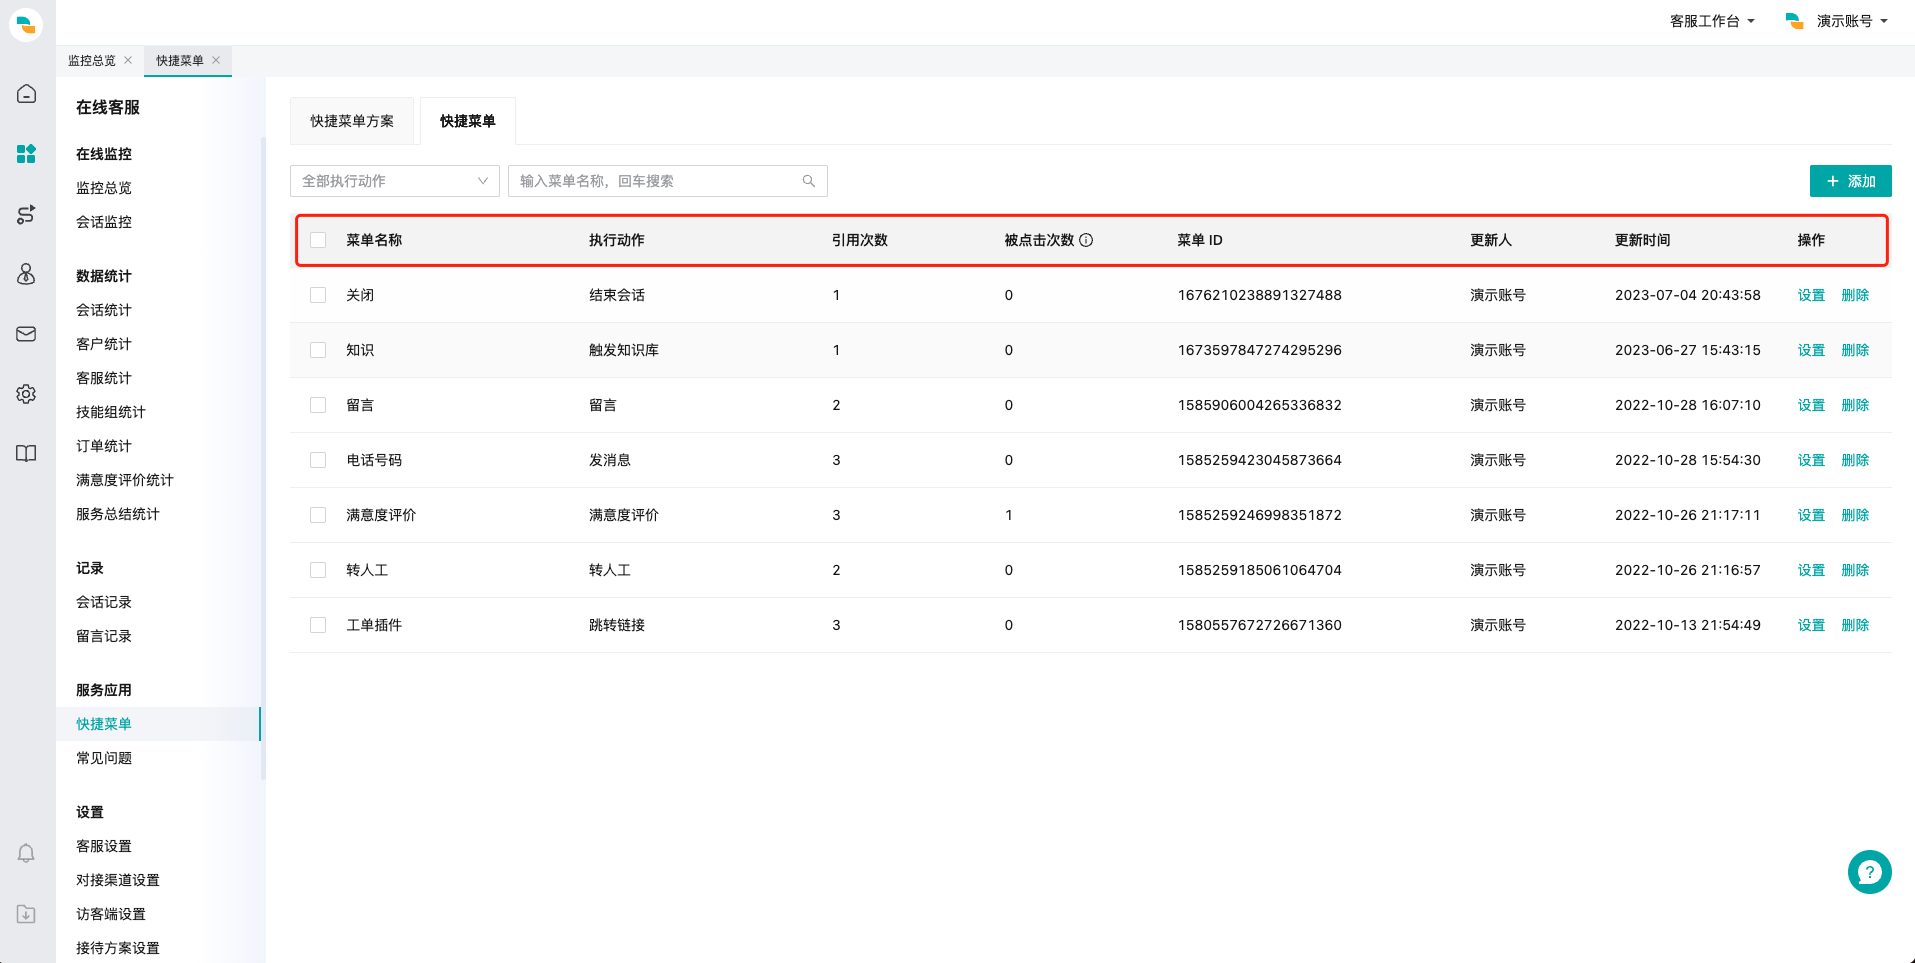Check the box for the 电话号码 row
The image size is (1915, 963).
[318, 460]
